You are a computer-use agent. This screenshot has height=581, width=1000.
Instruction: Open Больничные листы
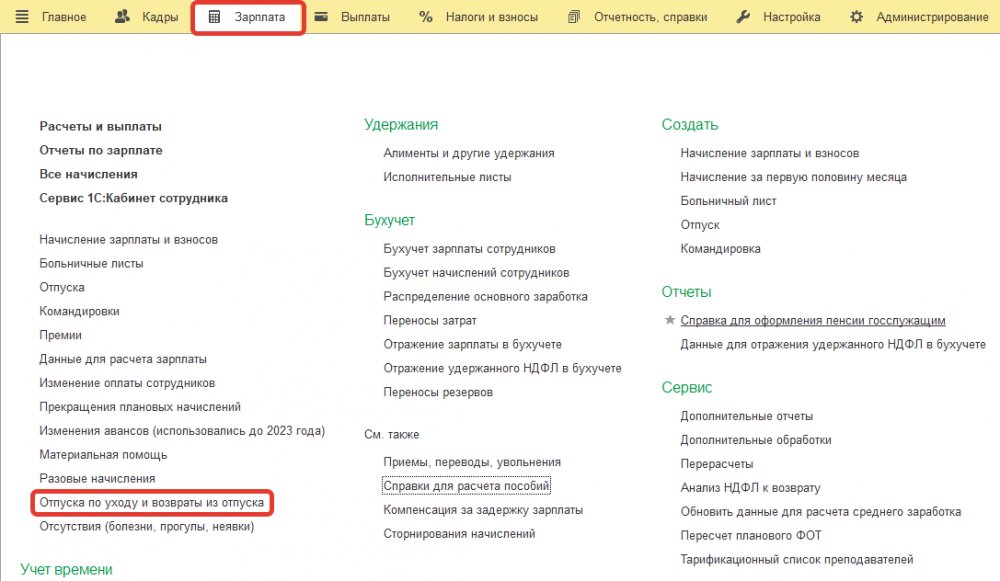pyautogui.click(x=91, y=263)
